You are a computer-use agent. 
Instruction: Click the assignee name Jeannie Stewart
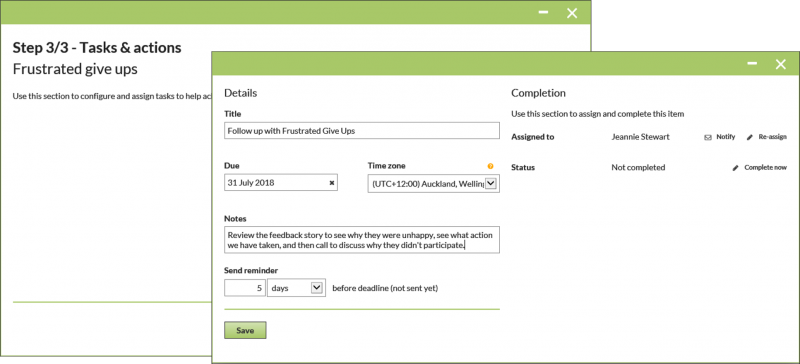[x=640, y=137]
